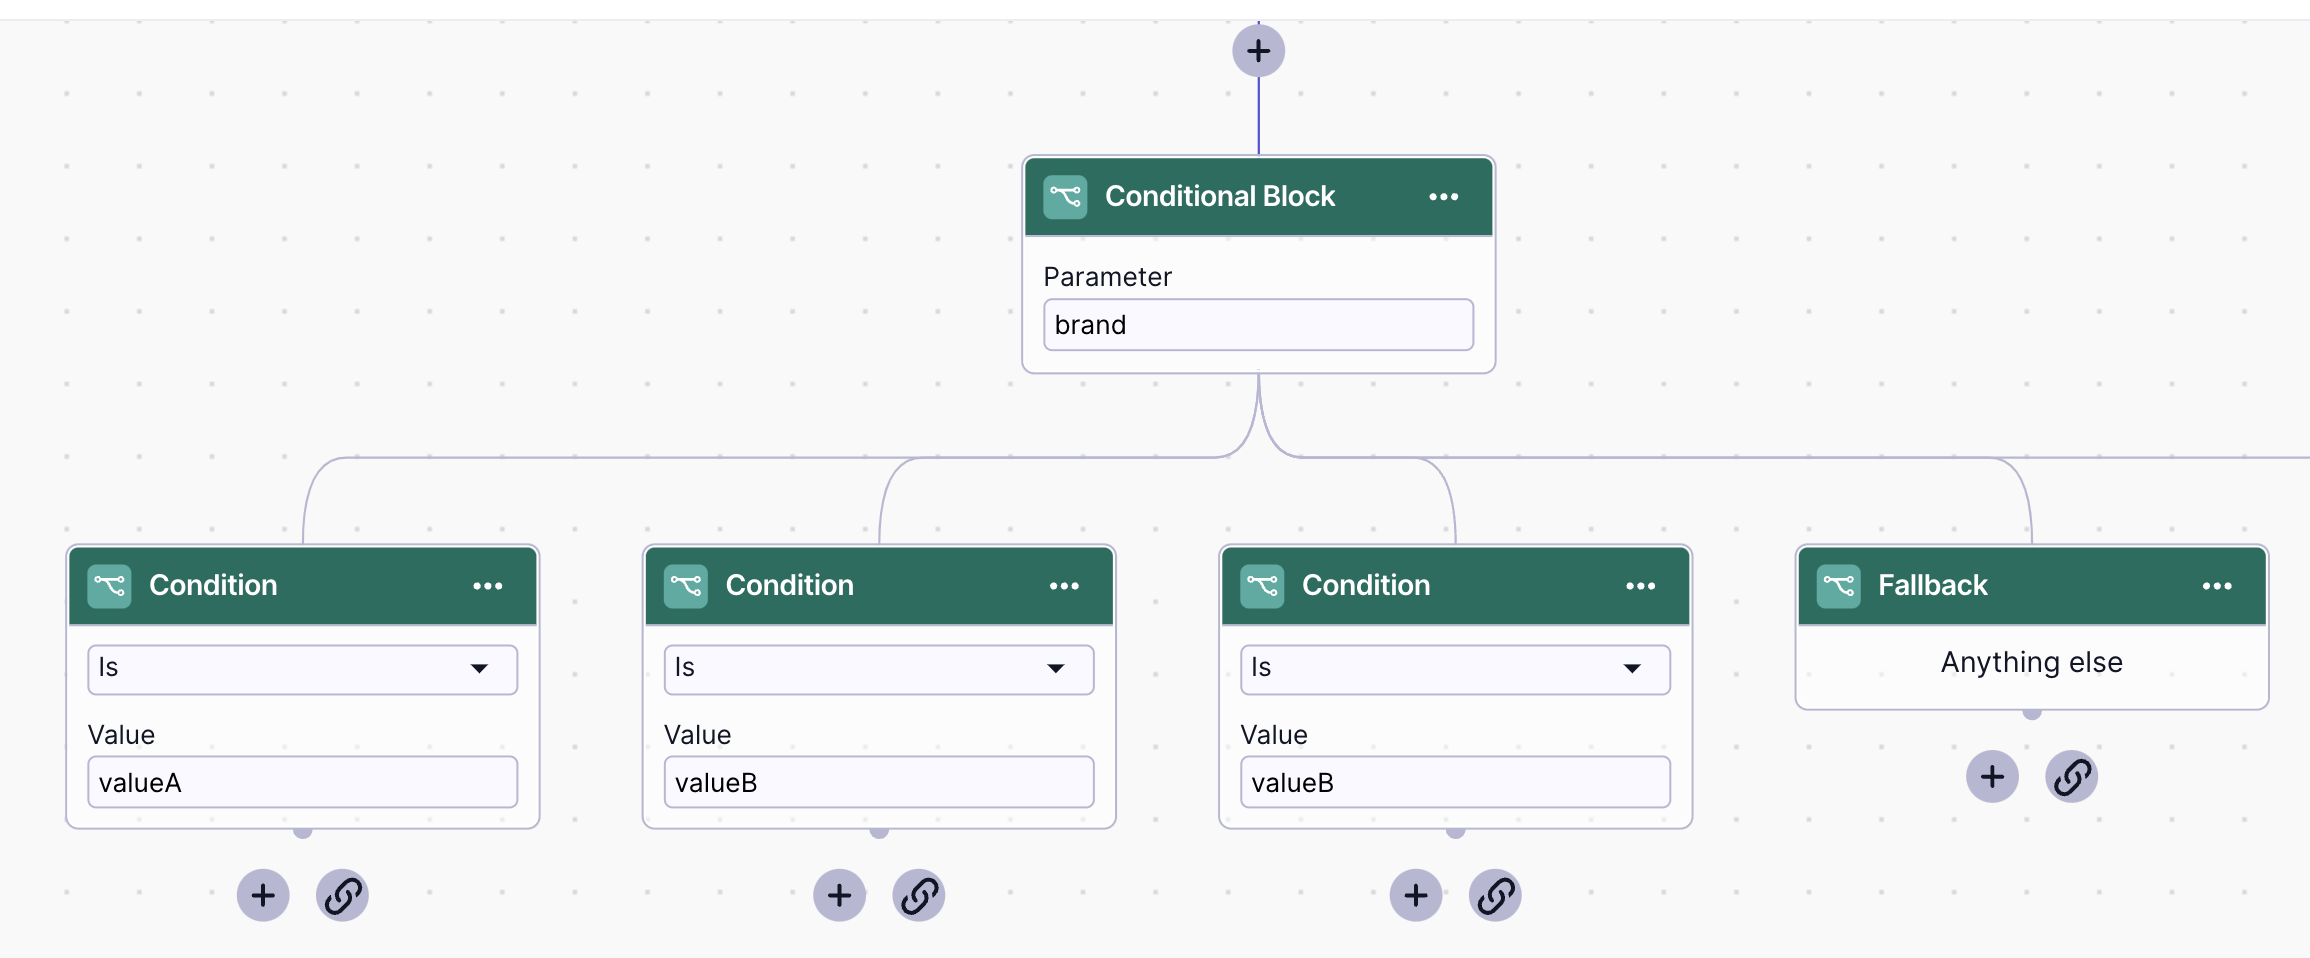The height and width of the screenshot is (958, 2310).
Task: Click the Fallback branch icon
Action: point(1838,586)
